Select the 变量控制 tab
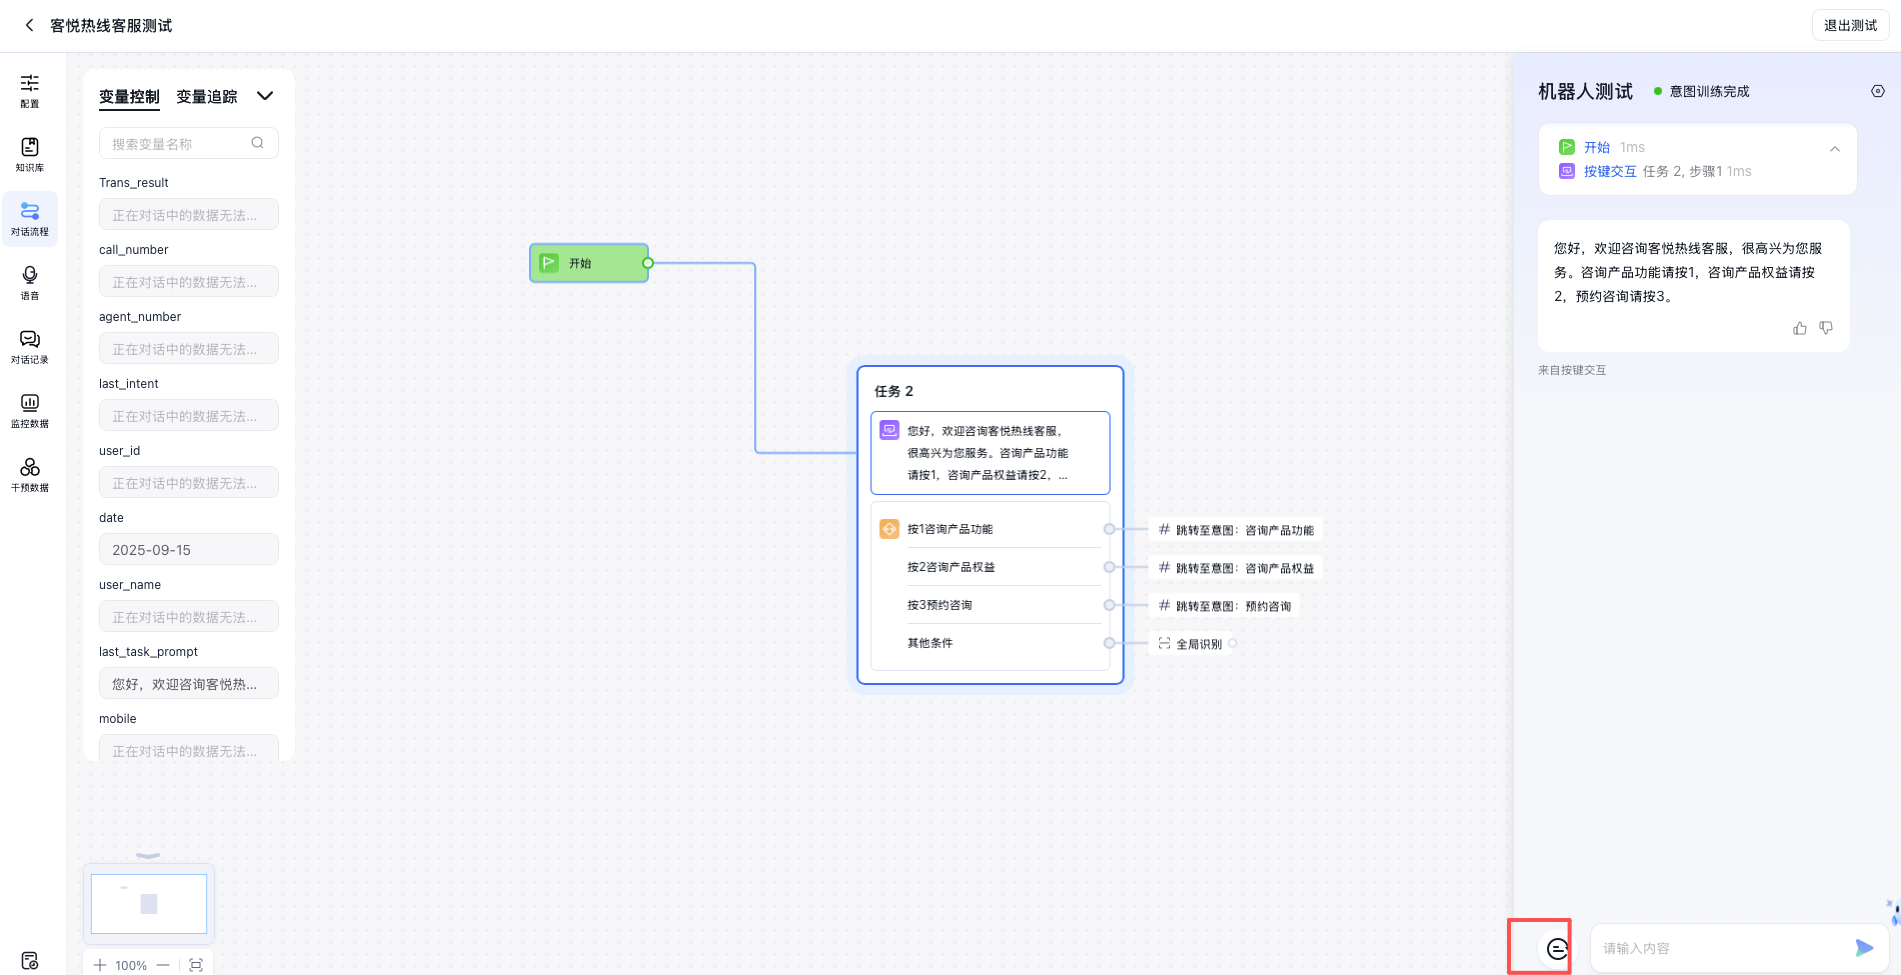The width and height of the screenshot is (1901, 975). click(129, 97)
